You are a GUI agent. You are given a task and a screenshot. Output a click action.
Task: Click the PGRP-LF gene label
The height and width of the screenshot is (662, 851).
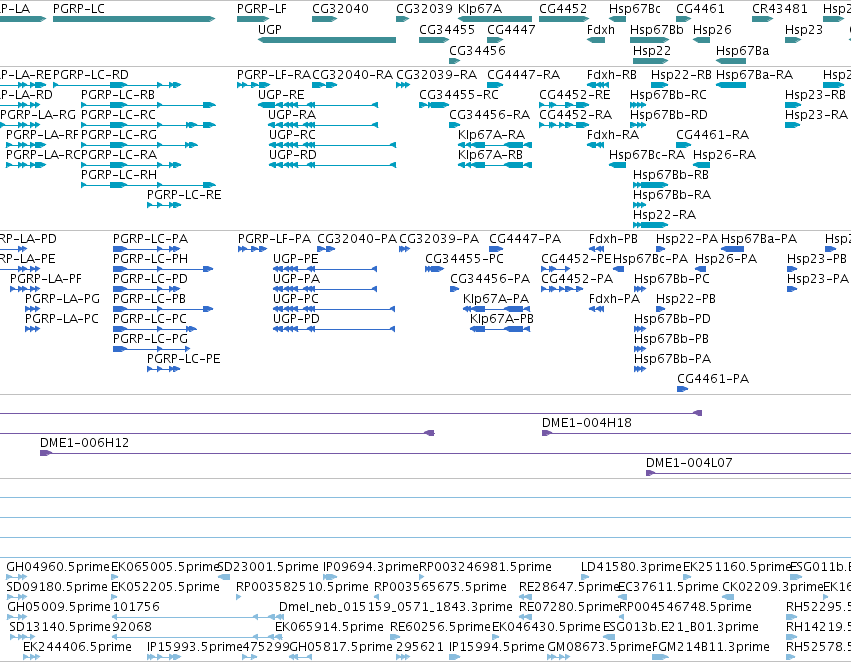click(262, 9)
